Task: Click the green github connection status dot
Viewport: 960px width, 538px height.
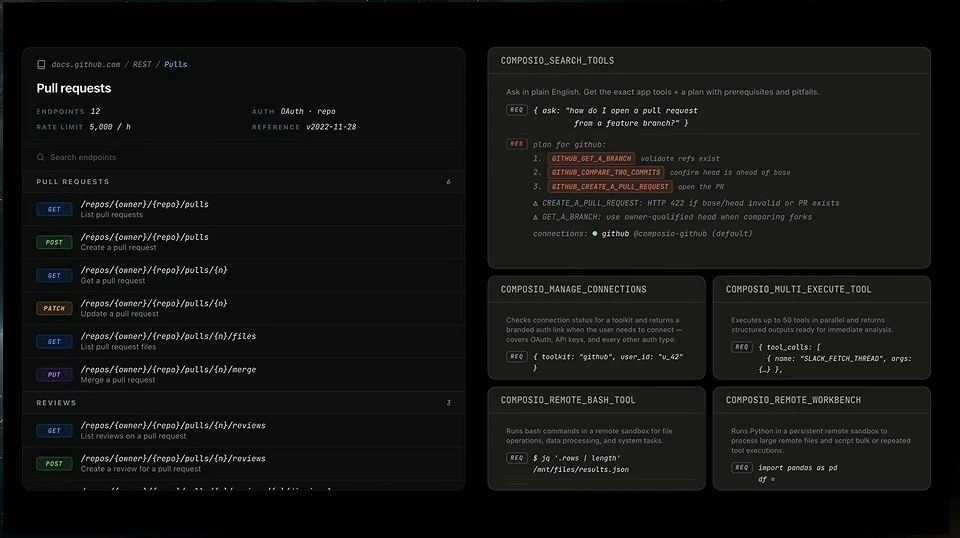Action: 594,234
